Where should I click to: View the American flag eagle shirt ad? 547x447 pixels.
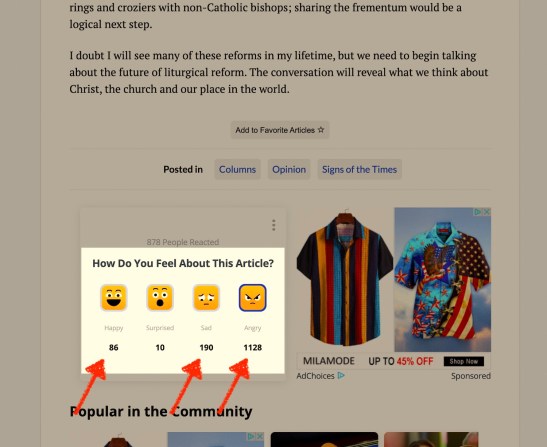[442, 280]
